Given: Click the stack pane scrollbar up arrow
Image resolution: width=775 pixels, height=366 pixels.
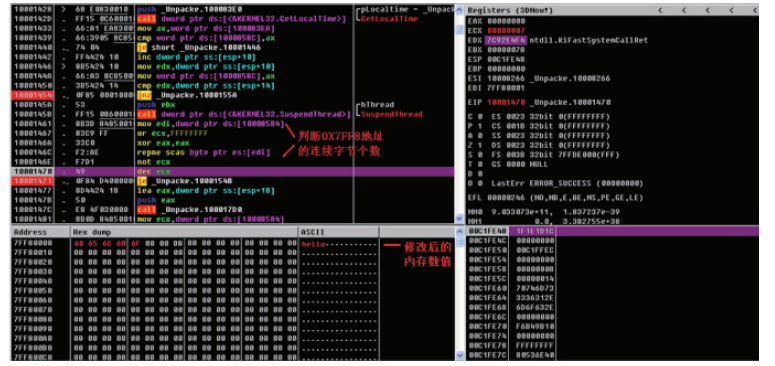Looking at the screenshot, I should (461, 232).
